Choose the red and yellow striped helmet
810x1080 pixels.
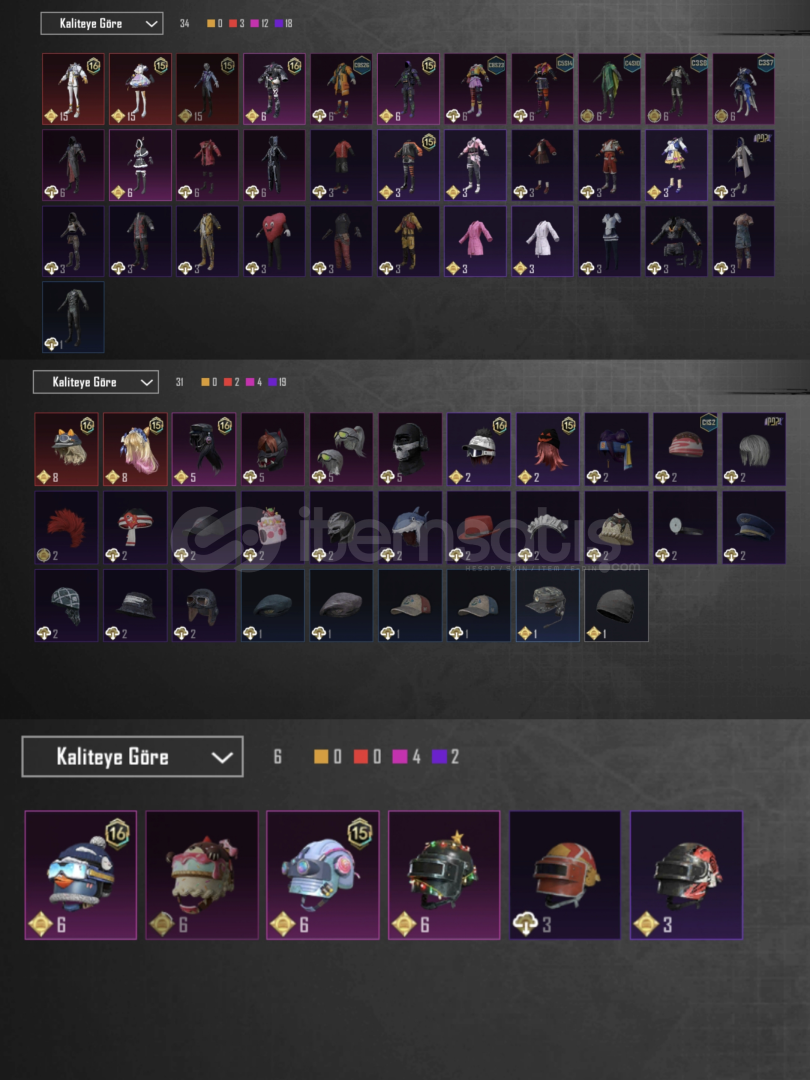tap(565, 875)
